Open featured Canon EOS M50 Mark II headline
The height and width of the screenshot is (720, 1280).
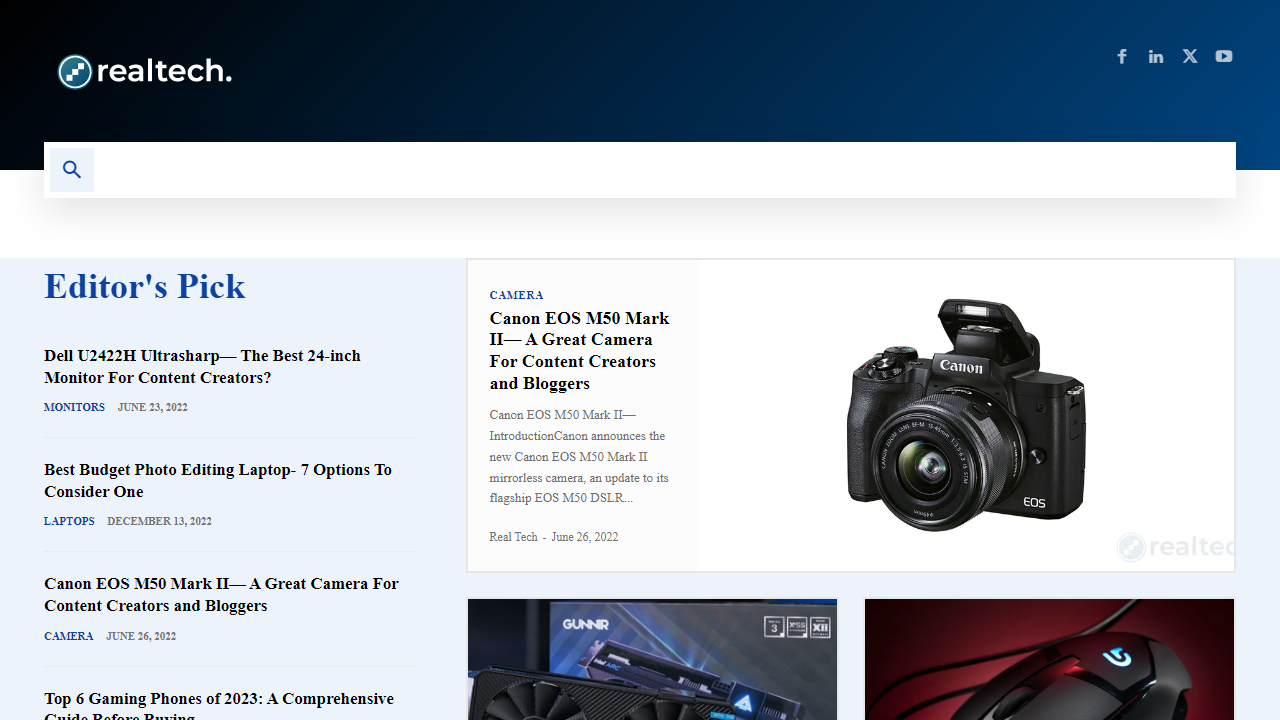pos(579,350)
